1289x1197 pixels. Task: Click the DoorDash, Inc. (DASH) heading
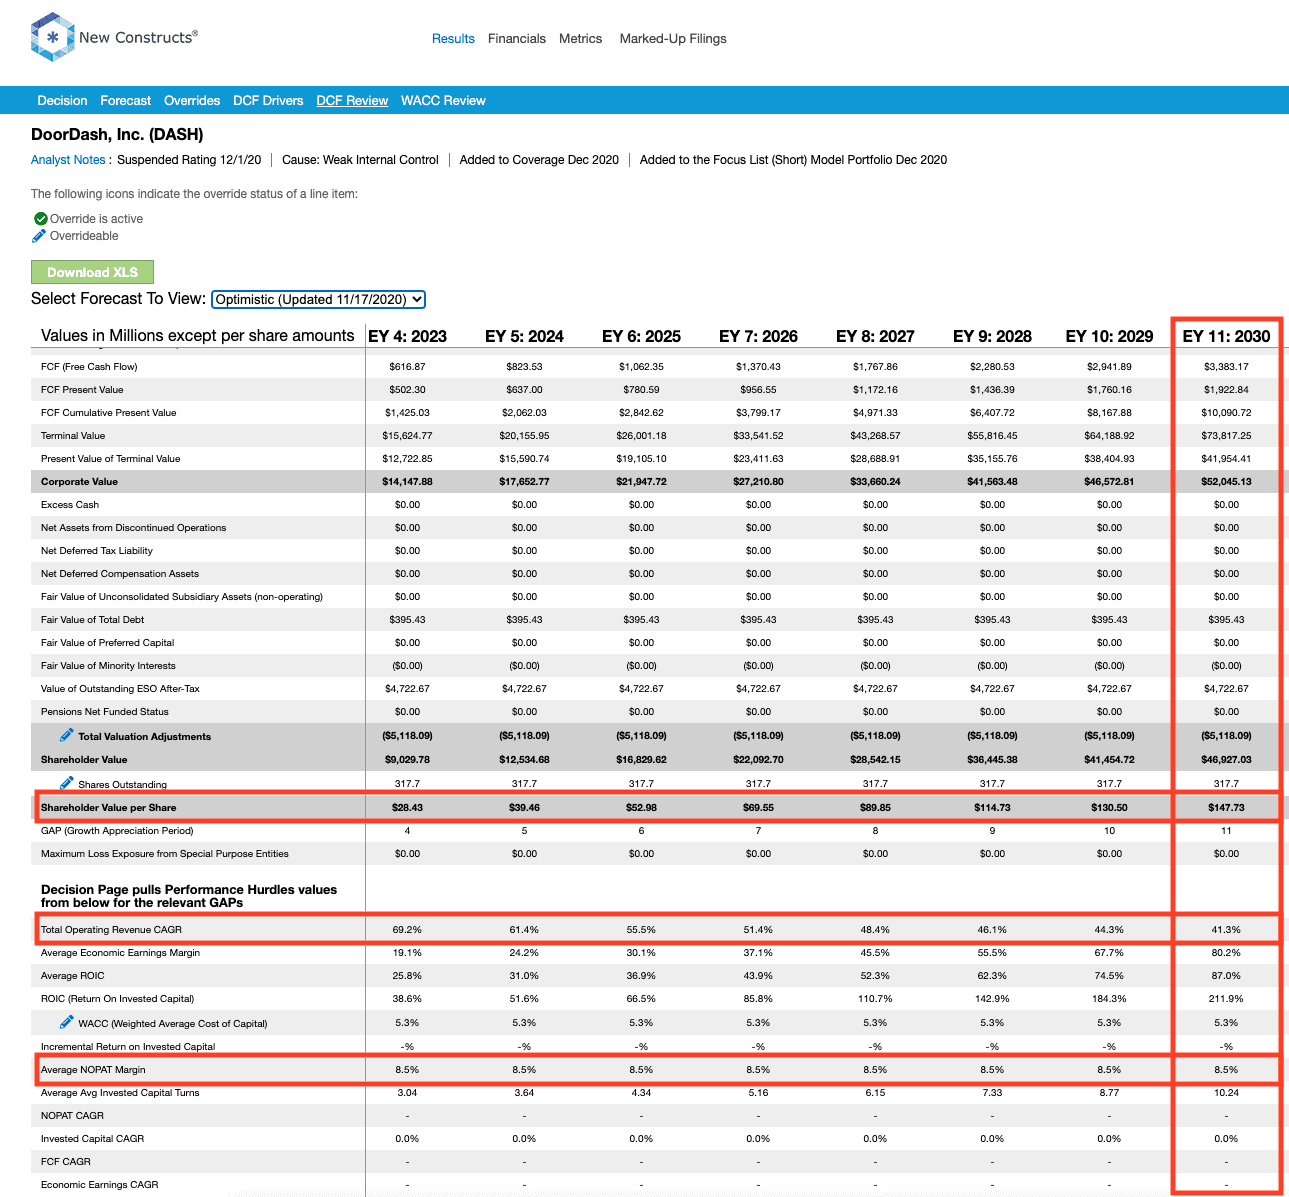[117, 135]
